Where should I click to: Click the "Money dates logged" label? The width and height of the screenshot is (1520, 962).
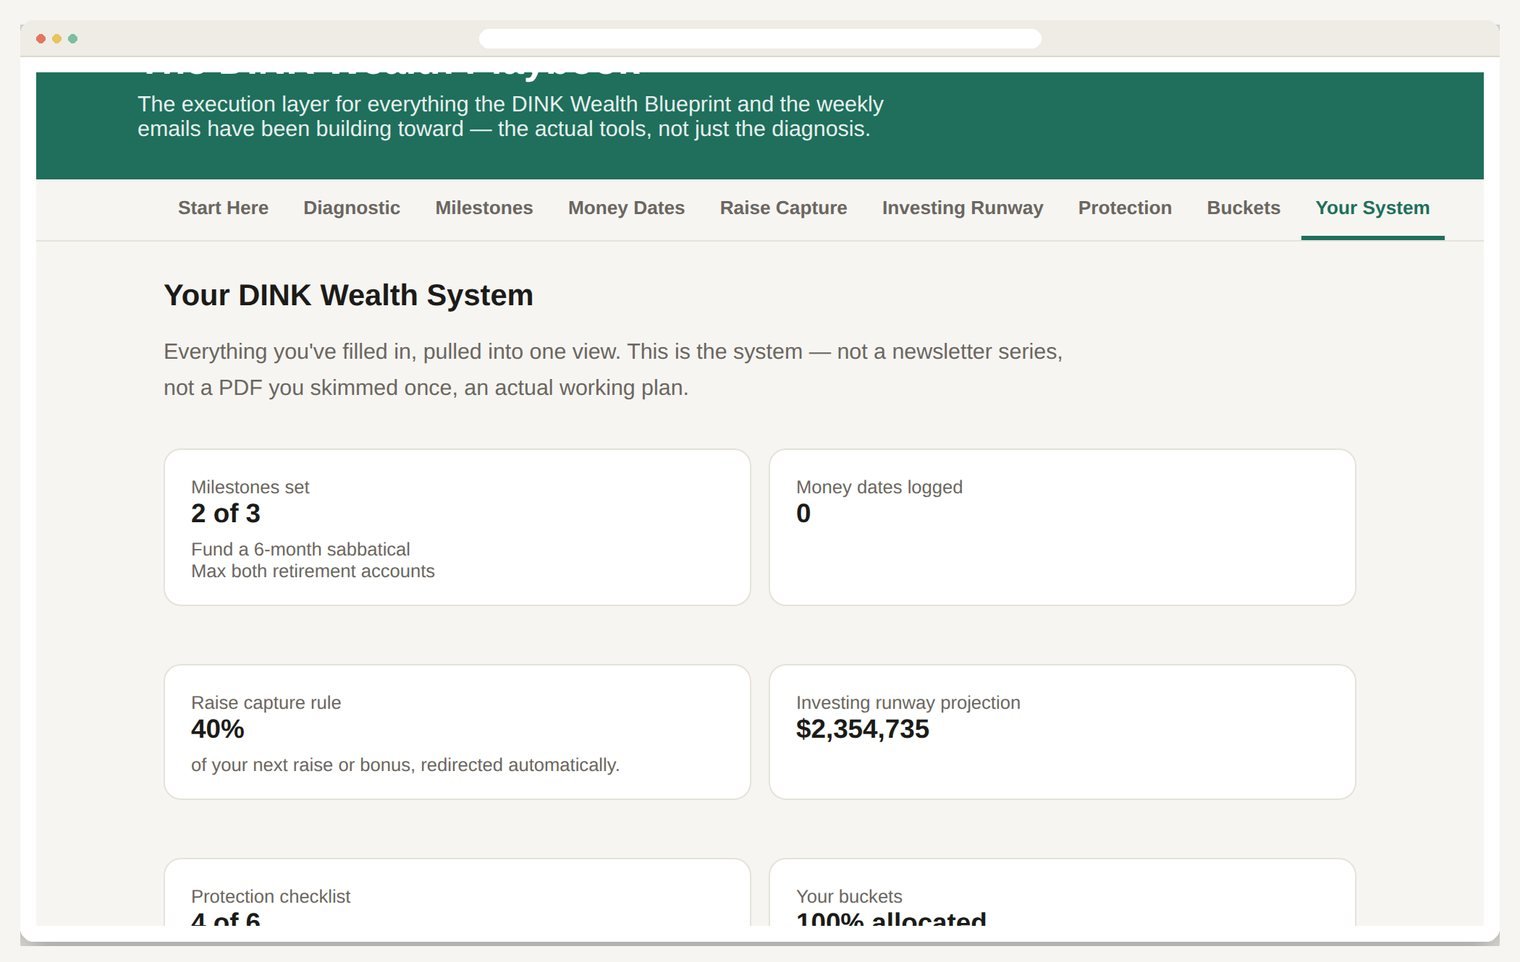879,487
